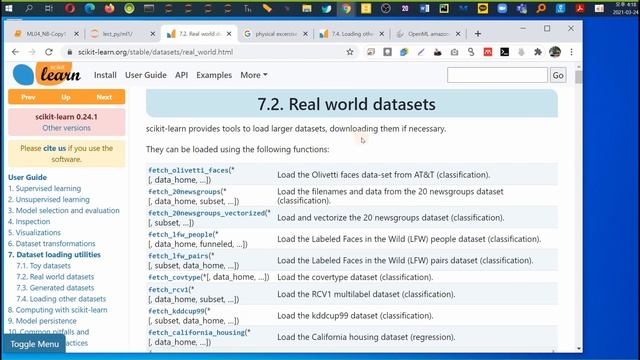
Task: Click the browser back arrow
Action: (15, 52)
